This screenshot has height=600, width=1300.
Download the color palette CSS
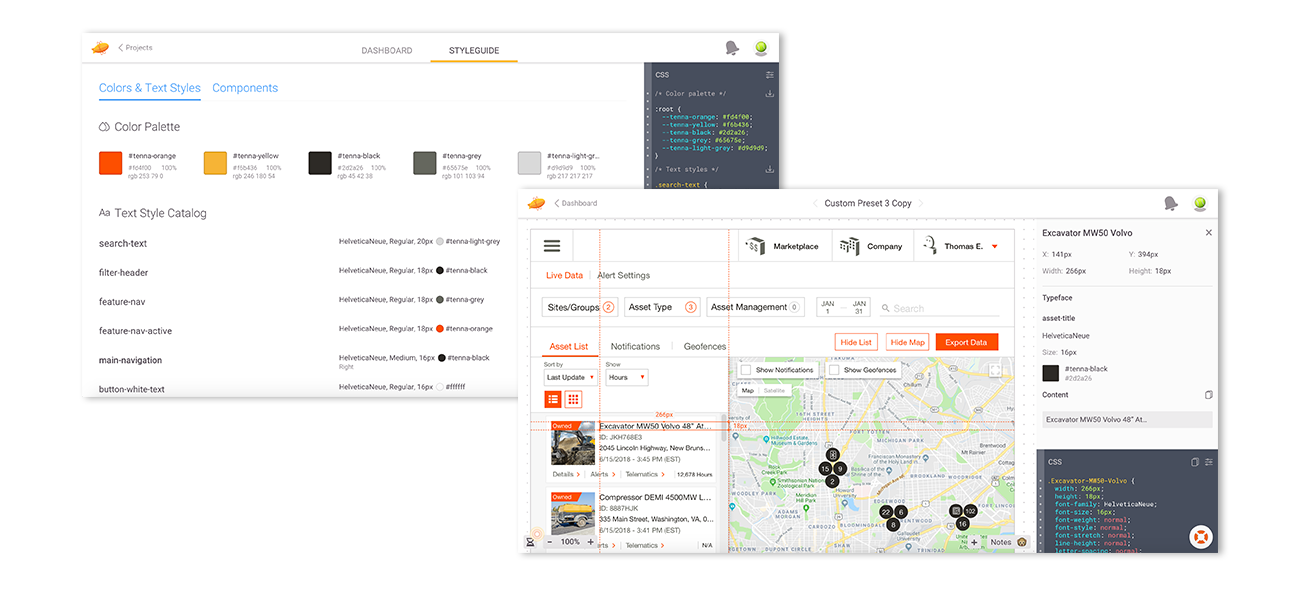pos(769,94)
